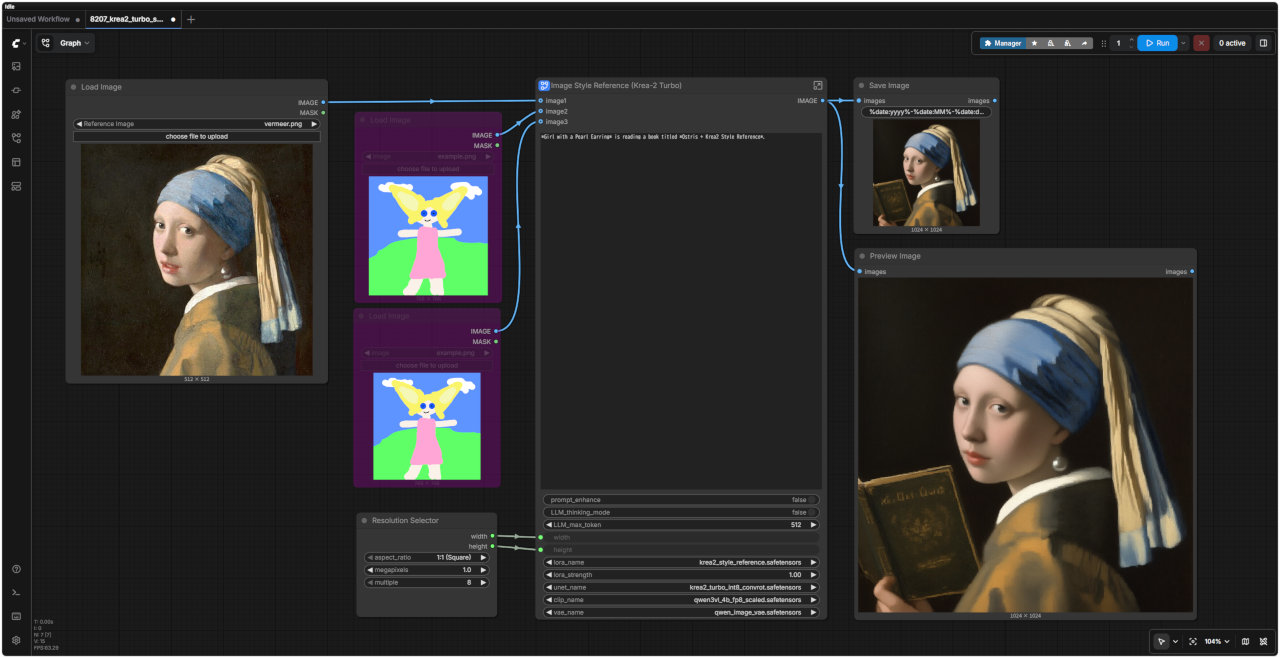Open the settings gear icon in the sidebar
The height and width of the screenshot is (658, 1280).
click(16, 640)
